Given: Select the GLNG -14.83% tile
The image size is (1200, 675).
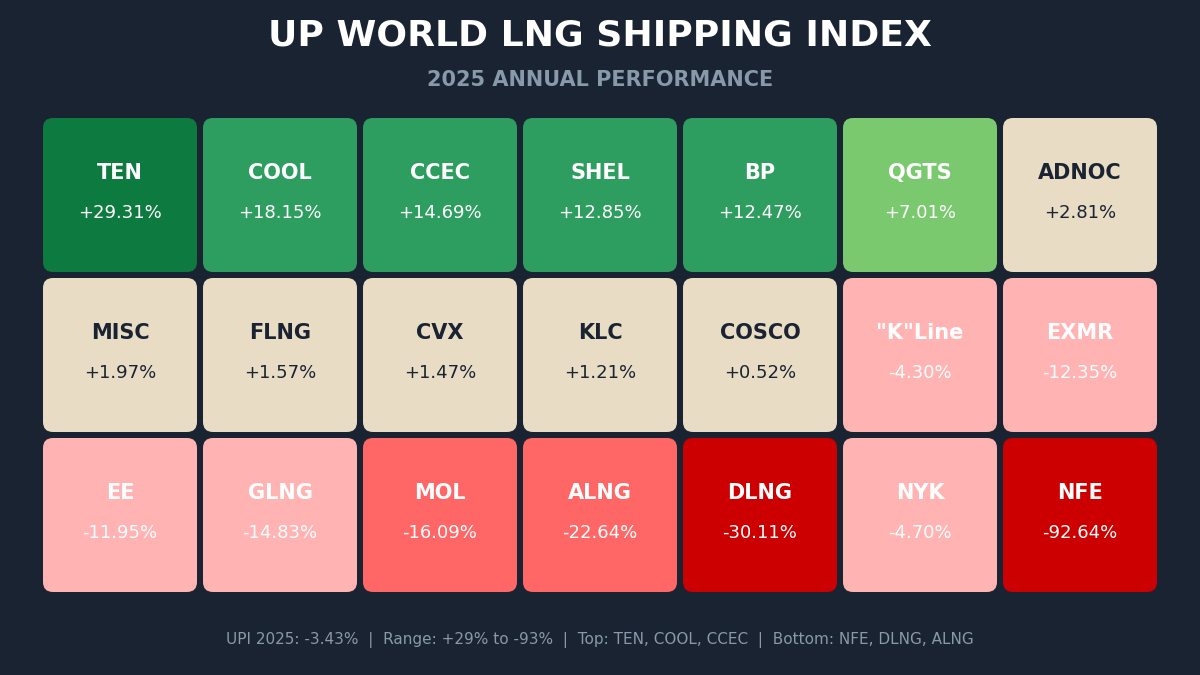Looking at the screenshot, I should coord(280,515).
